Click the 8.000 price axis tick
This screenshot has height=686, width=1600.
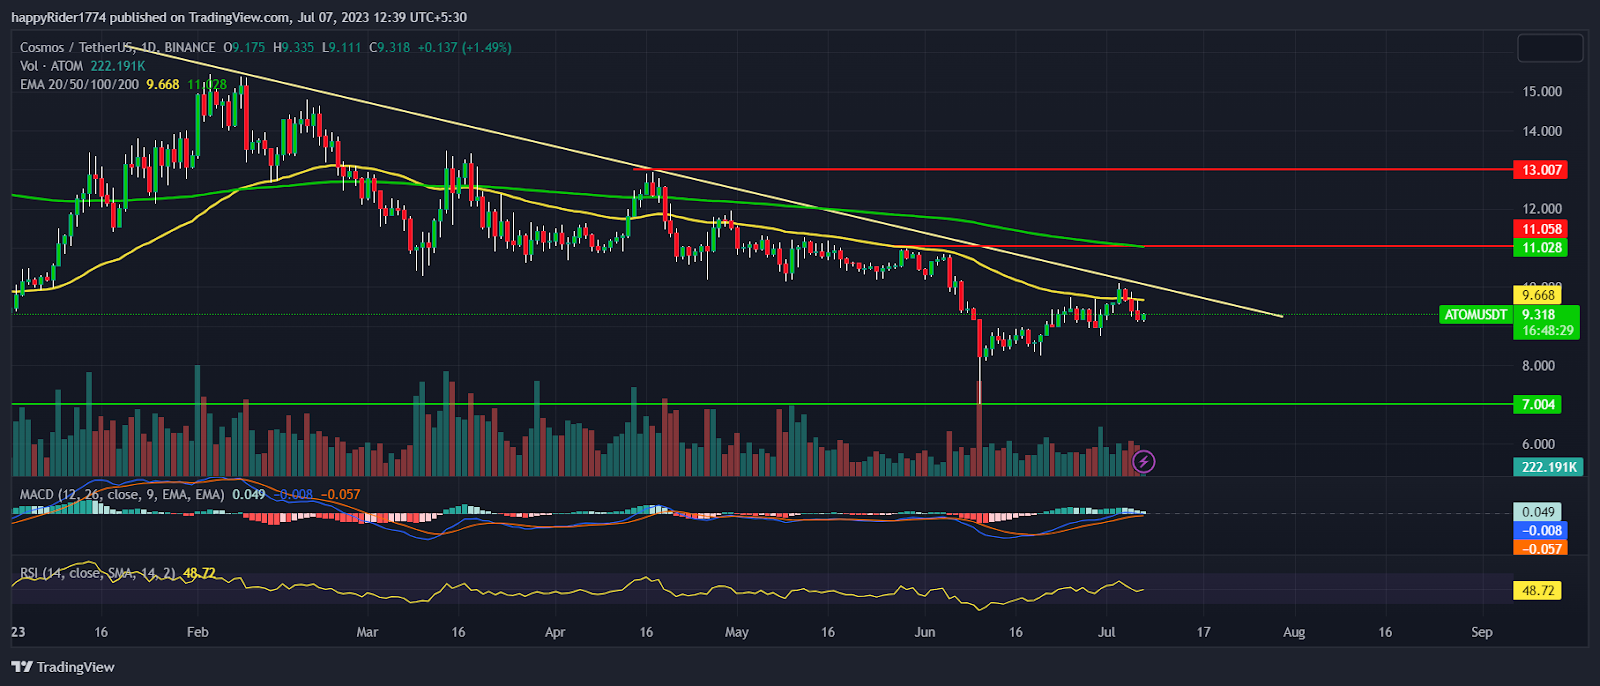(x=1538, y=366)
